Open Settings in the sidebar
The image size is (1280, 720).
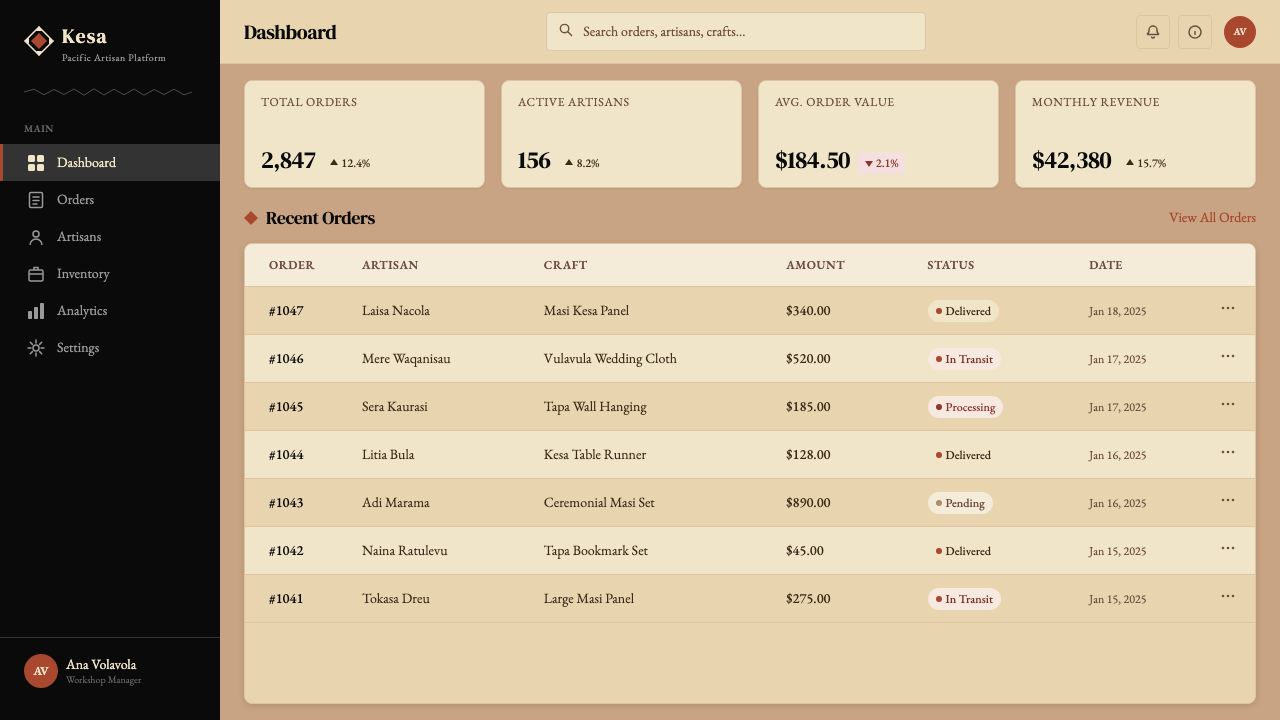[110, 348]
